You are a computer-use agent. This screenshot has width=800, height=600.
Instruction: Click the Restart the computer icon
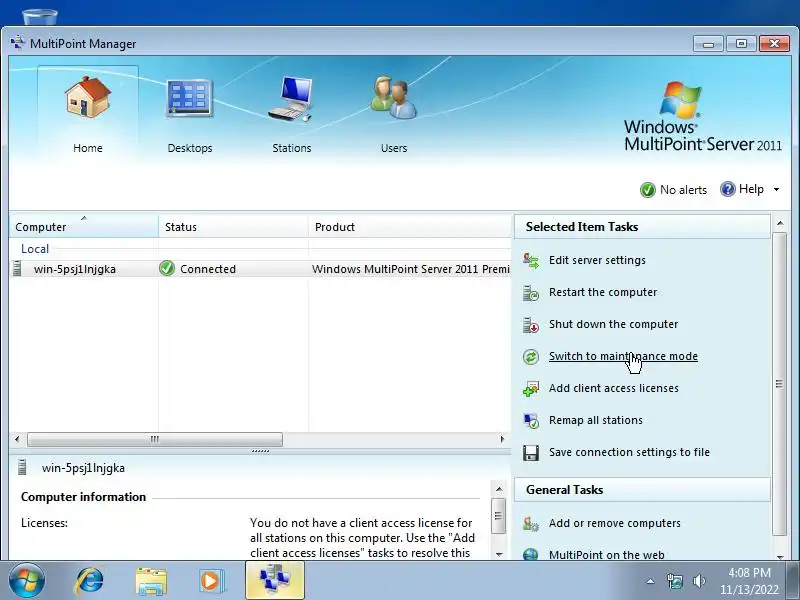531,293
